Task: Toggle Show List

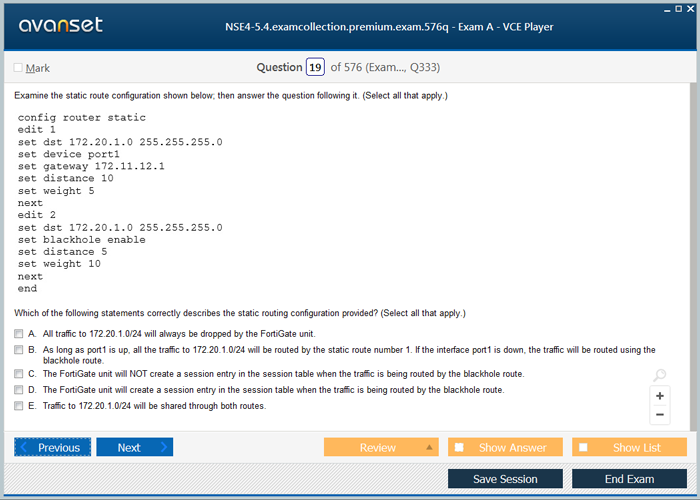Action: (629, 447)
